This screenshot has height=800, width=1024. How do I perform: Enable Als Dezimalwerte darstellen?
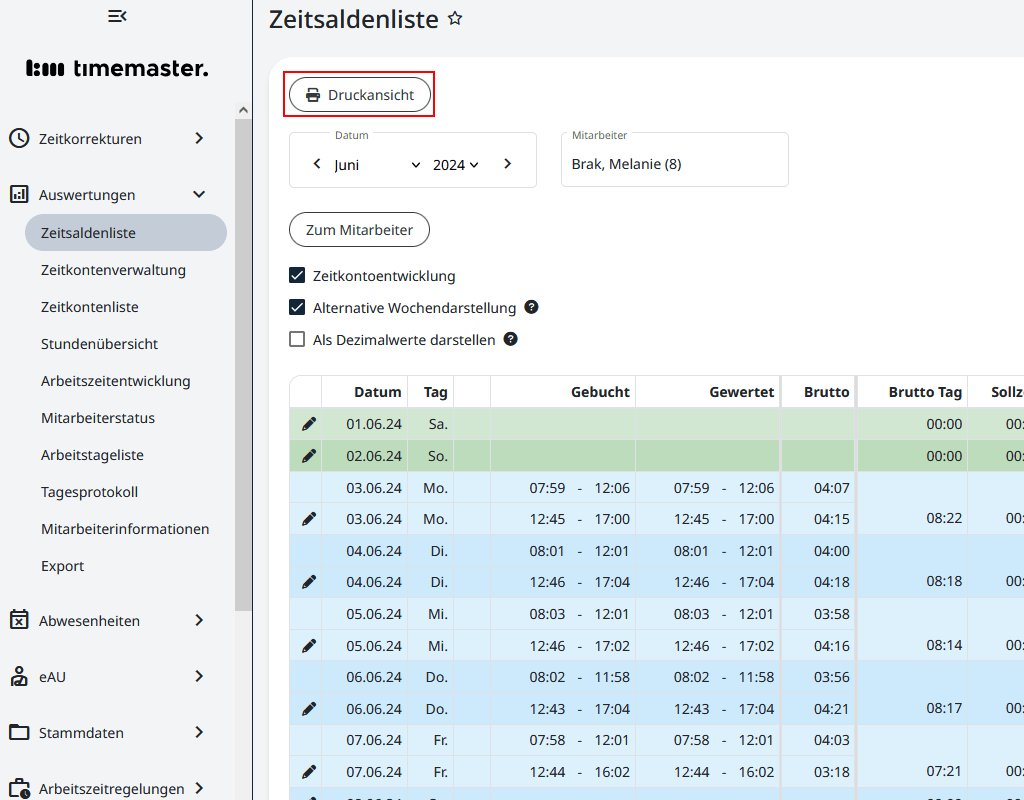click(297, 339)
